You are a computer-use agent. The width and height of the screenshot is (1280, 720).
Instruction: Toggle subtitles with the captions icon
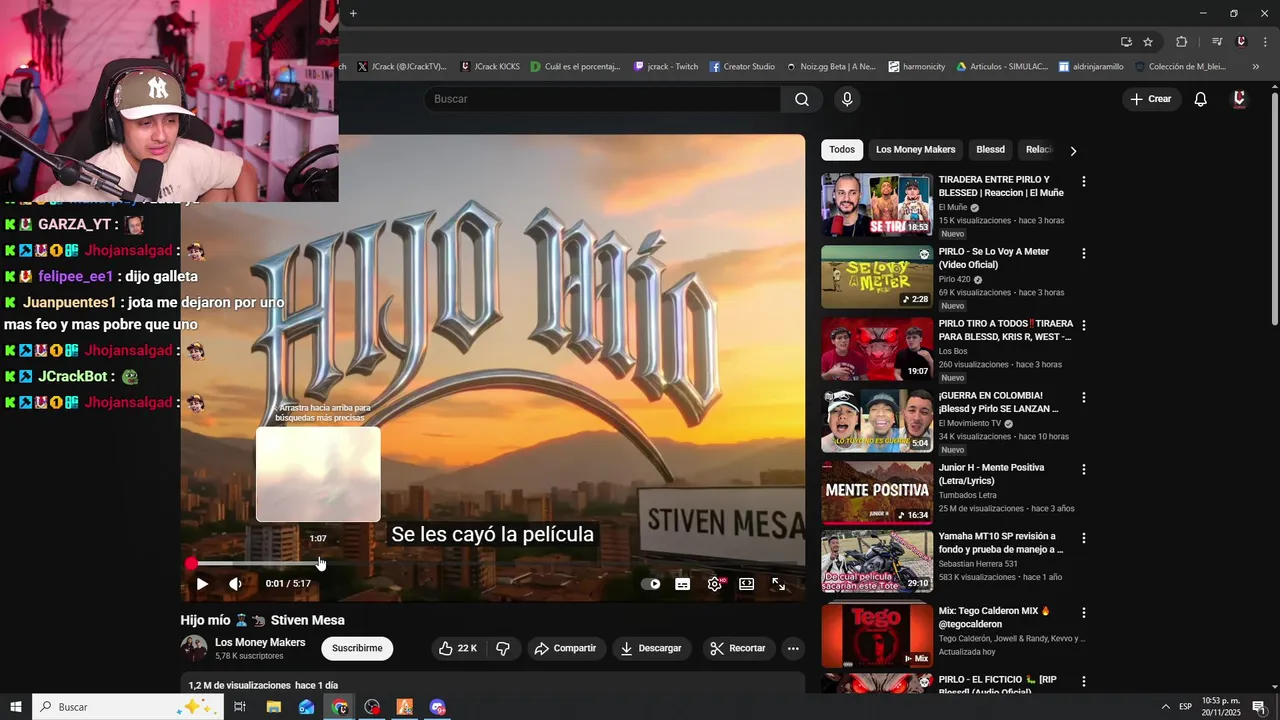tap(683, 584)
